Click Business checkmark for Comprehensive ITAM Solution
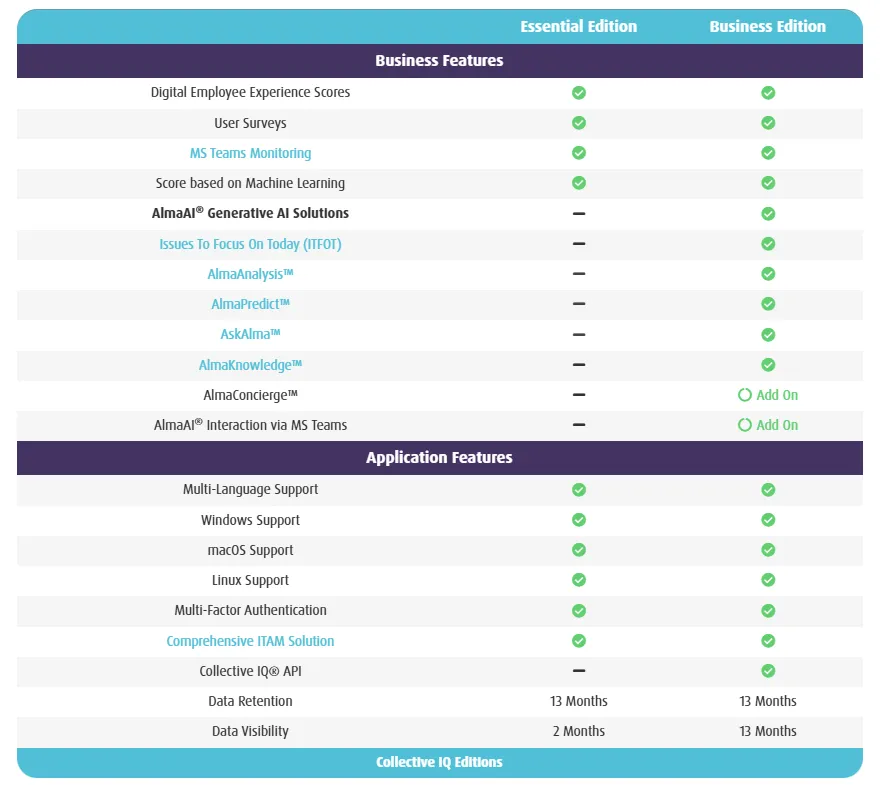Screen dimensions: 889x792 pos(768,641)
